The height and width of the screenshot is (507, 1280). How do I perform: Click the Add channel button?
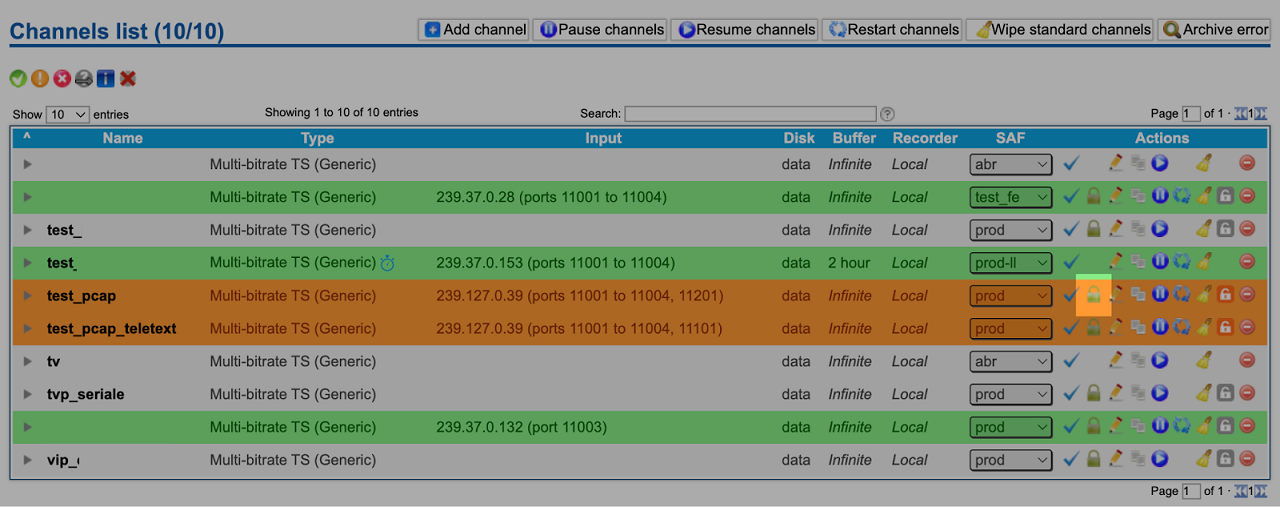pos(473,29)
